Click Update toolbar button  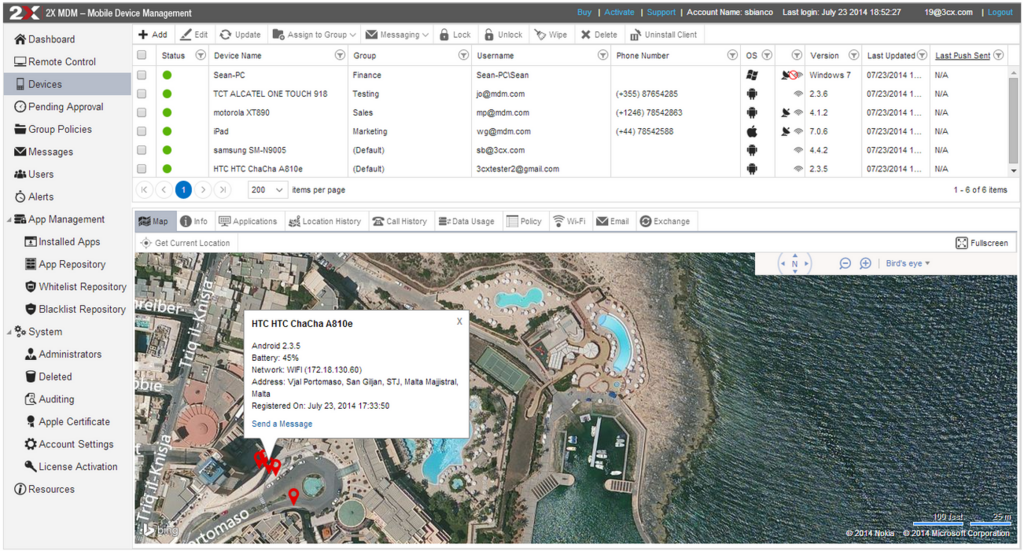pos(240,35)
